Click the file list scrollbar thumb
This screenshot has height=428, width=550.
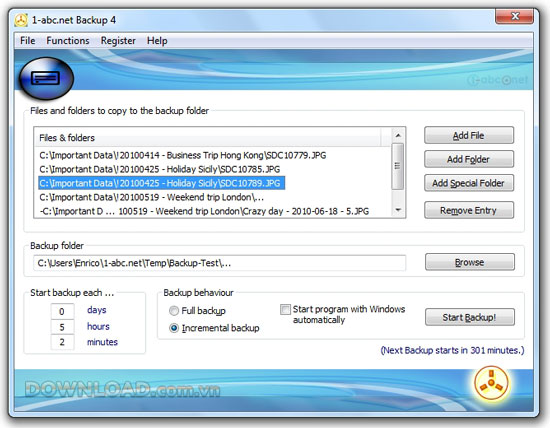398,166
